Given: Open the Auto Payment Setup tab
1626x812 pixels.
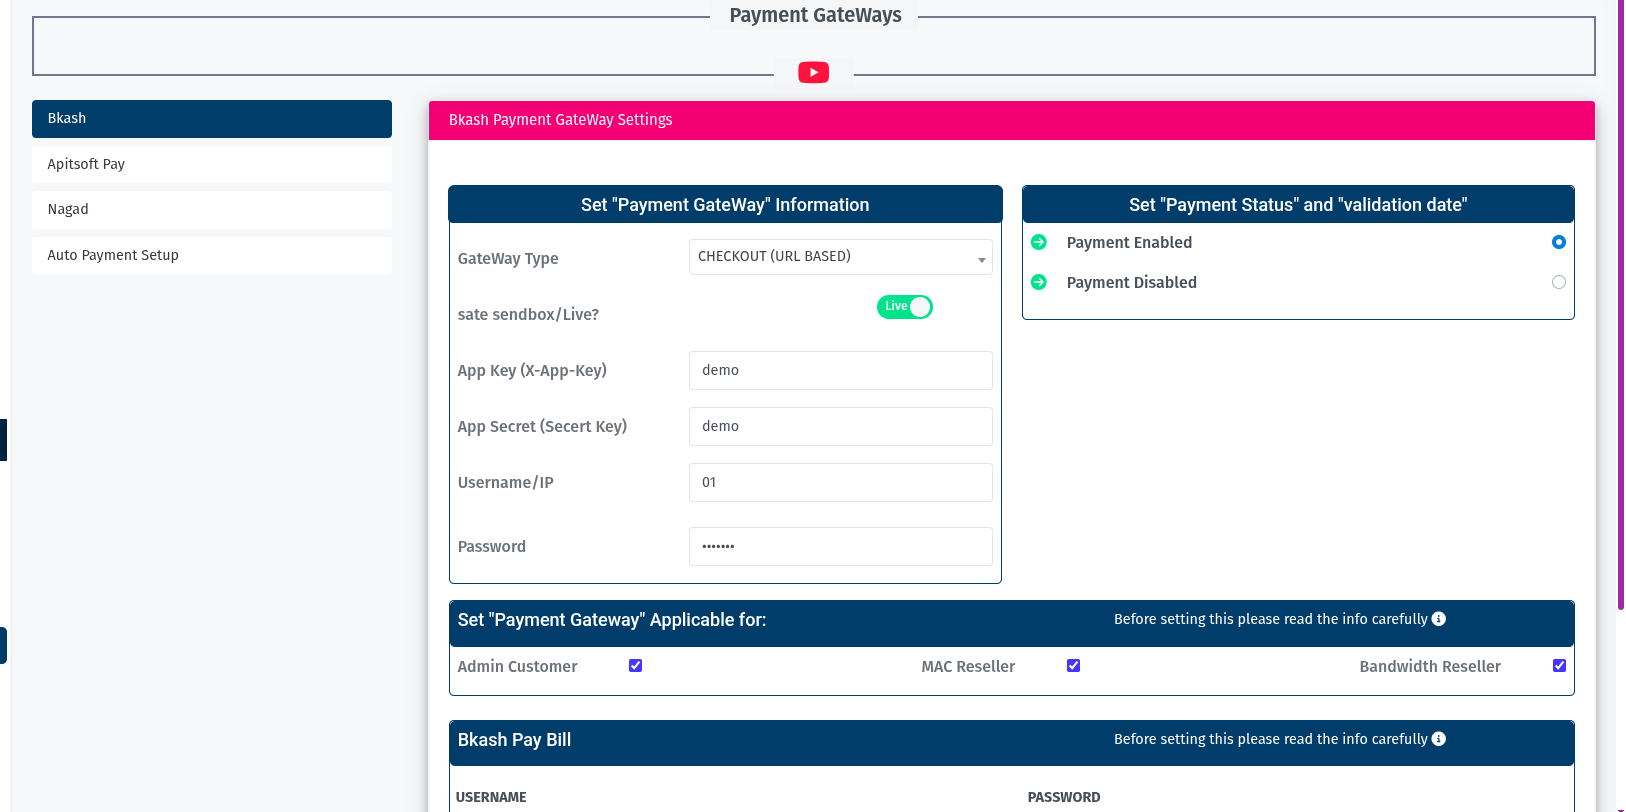Looking at the screenshot, I should tap(212, 255).
